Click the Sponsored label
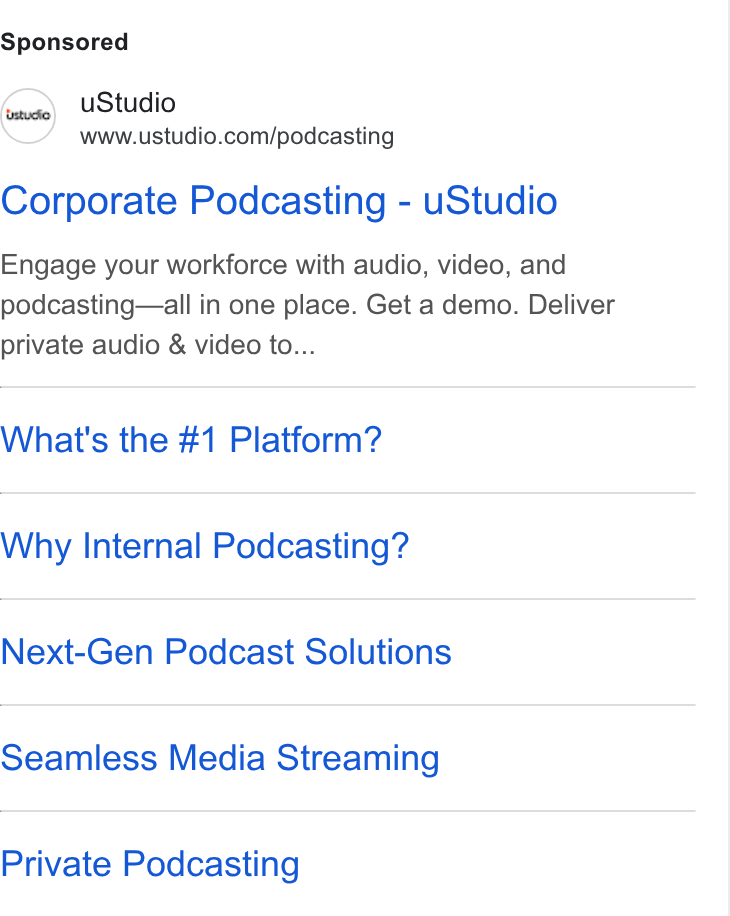 pyautogui.click(x=64, y=42)
